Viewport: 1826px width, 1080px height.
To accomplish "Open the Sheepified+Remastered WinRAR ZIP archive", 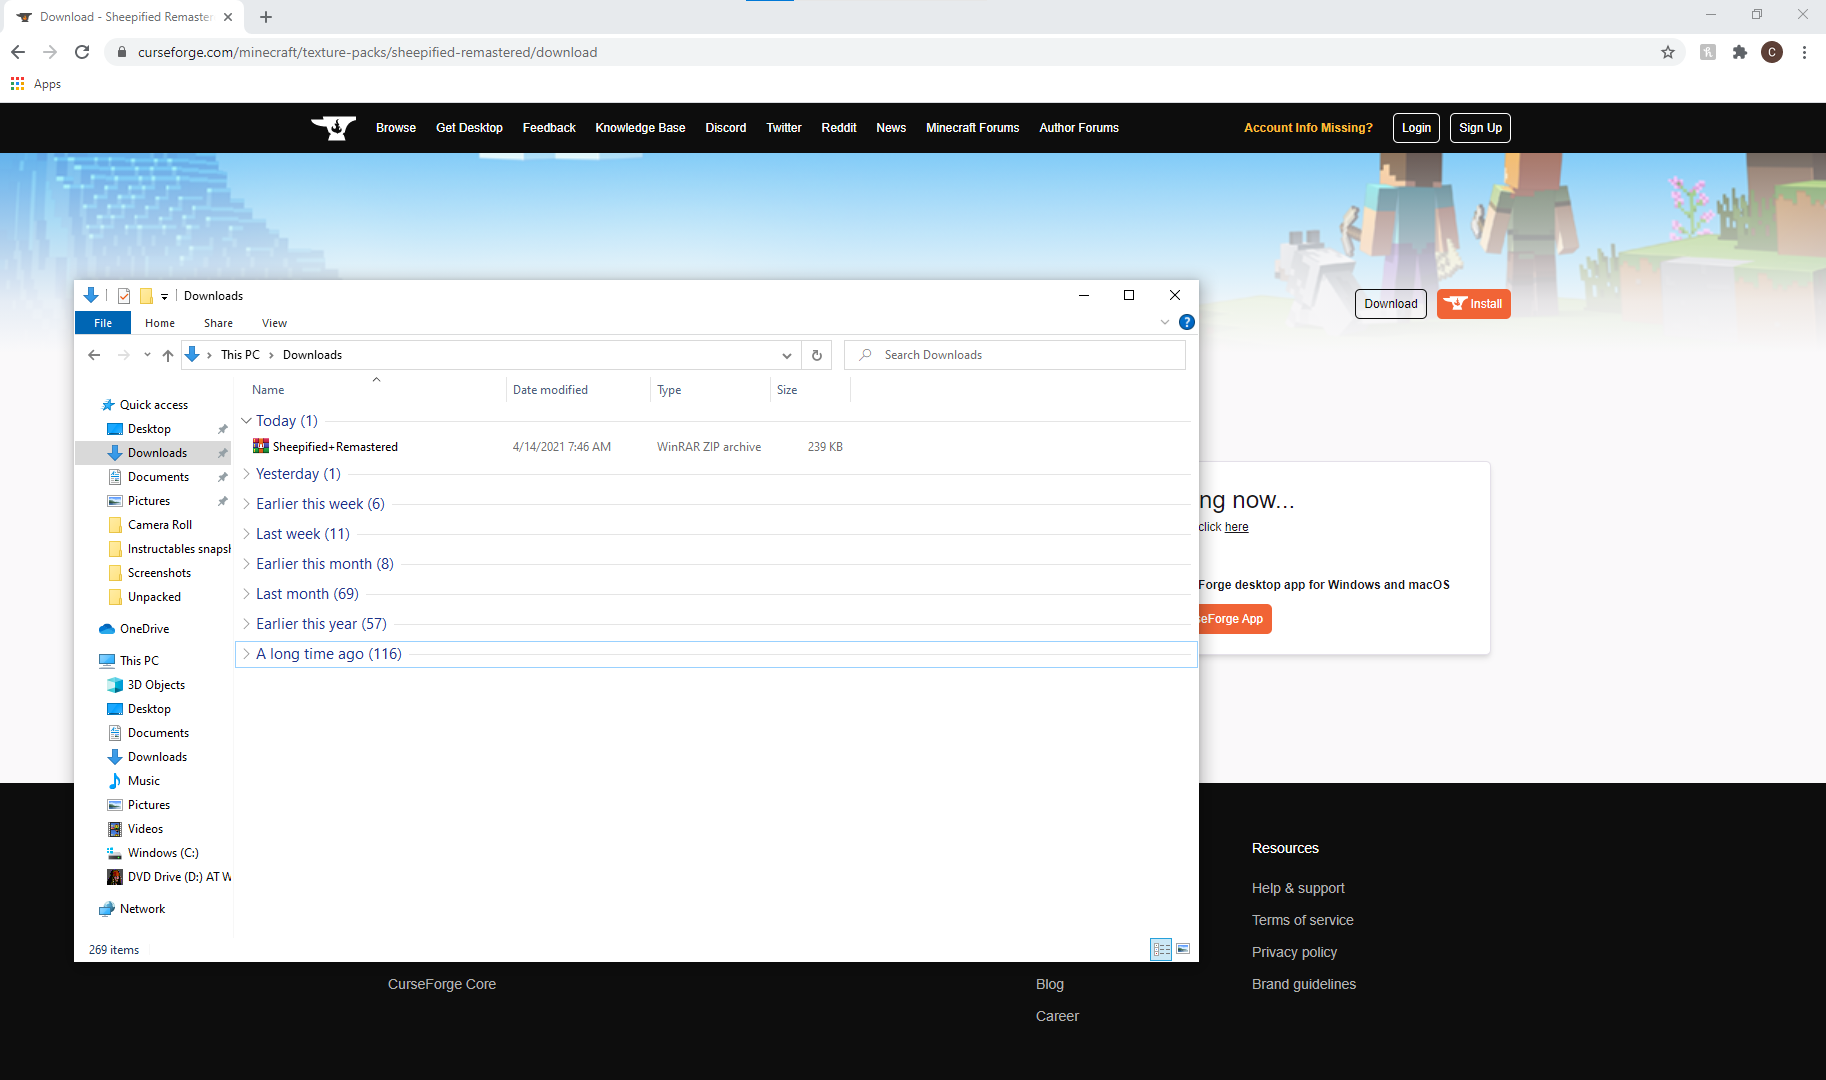I will point(334,446).
